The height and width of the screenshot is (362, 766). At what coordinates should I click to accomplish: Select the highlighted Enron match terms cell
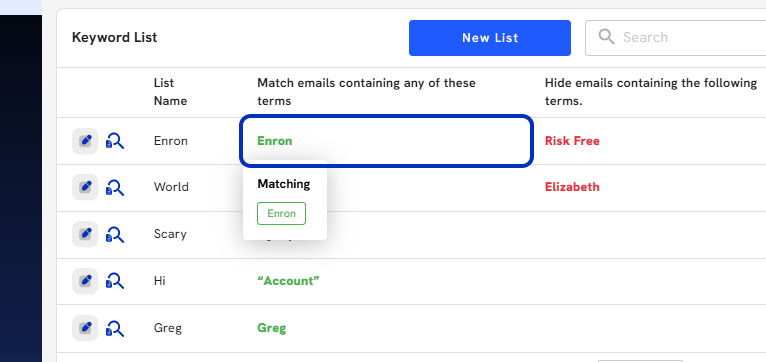386,141
